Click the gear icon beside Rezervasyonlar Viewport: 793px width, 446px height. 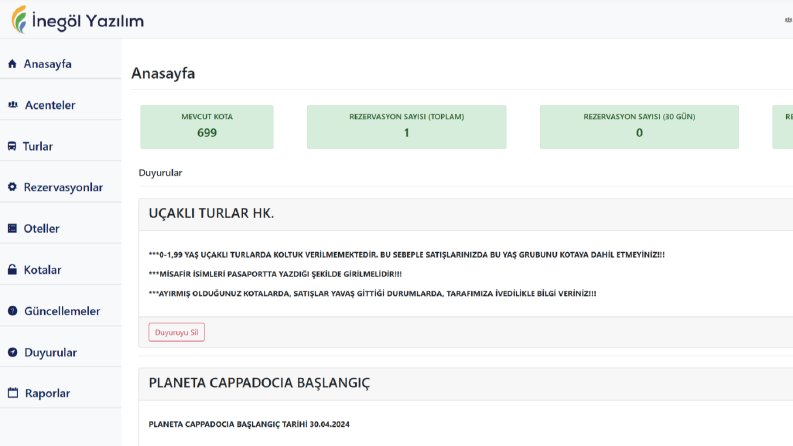tap(12, 187)
